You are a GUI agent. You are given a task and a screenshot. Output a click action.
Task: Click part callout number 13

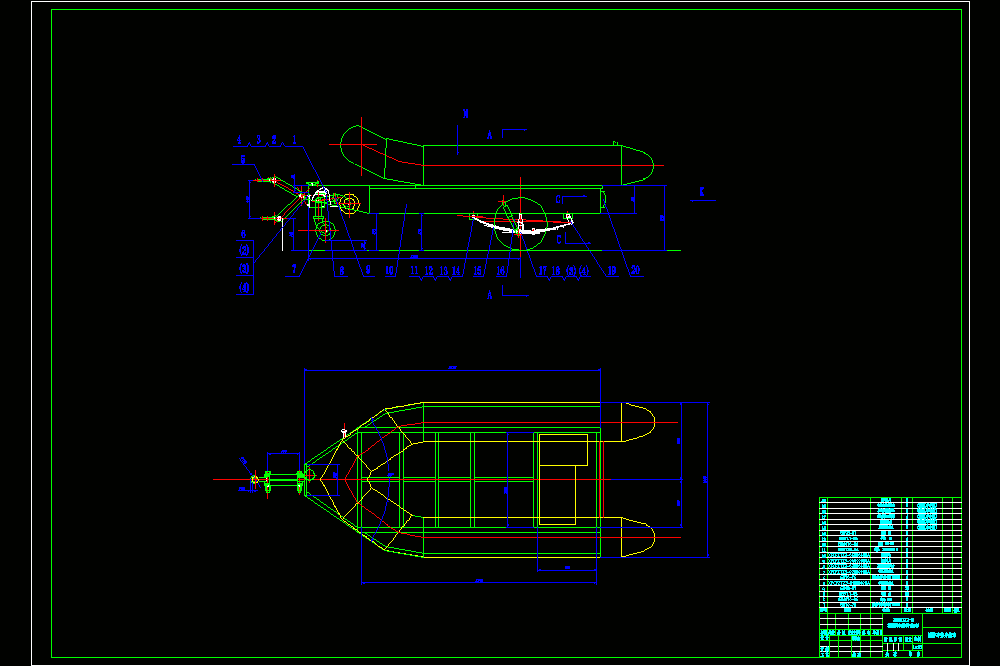point(444,270)
